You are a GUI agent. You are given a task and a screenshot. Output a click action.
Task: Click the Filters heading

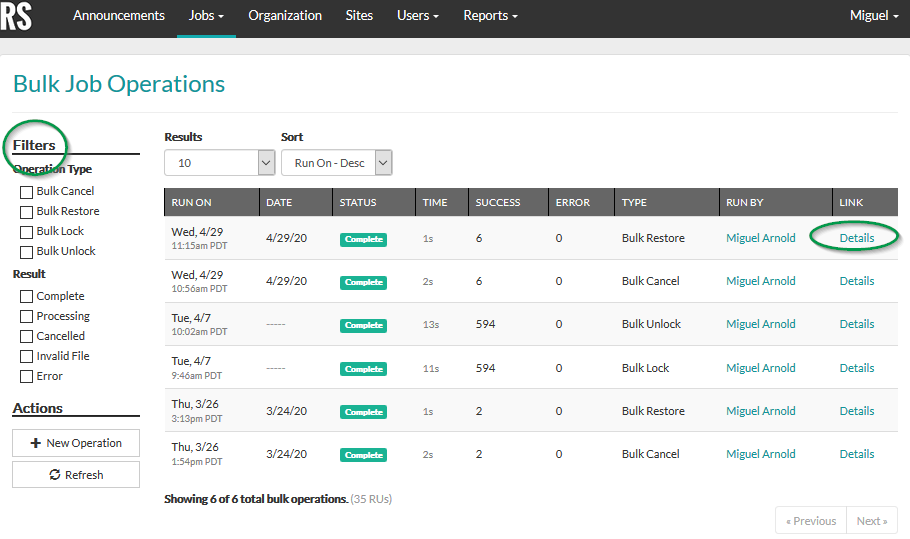click(34, 145)
